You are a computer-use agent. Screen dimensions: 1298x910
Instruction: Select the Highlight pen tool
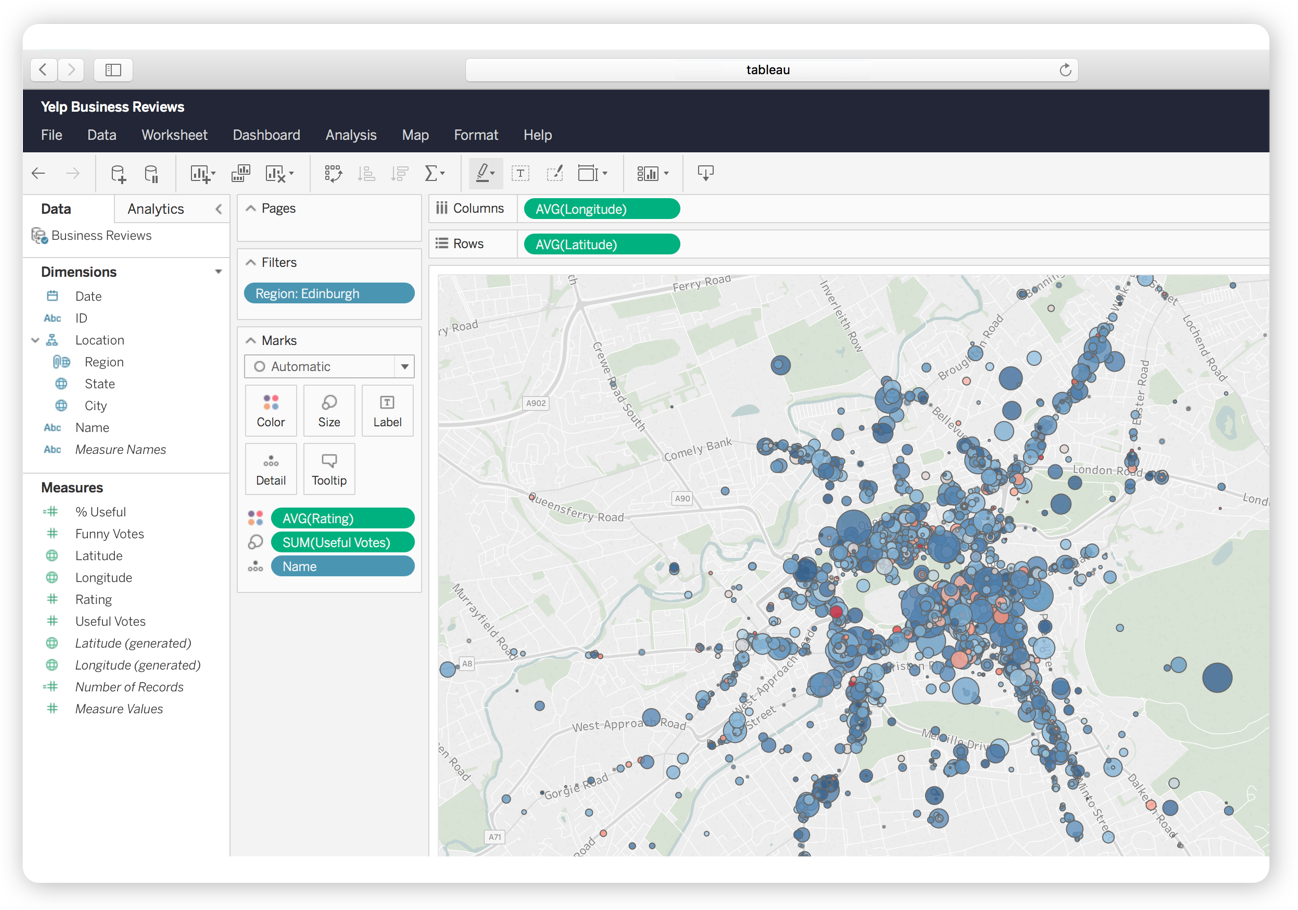coord(485,174)
